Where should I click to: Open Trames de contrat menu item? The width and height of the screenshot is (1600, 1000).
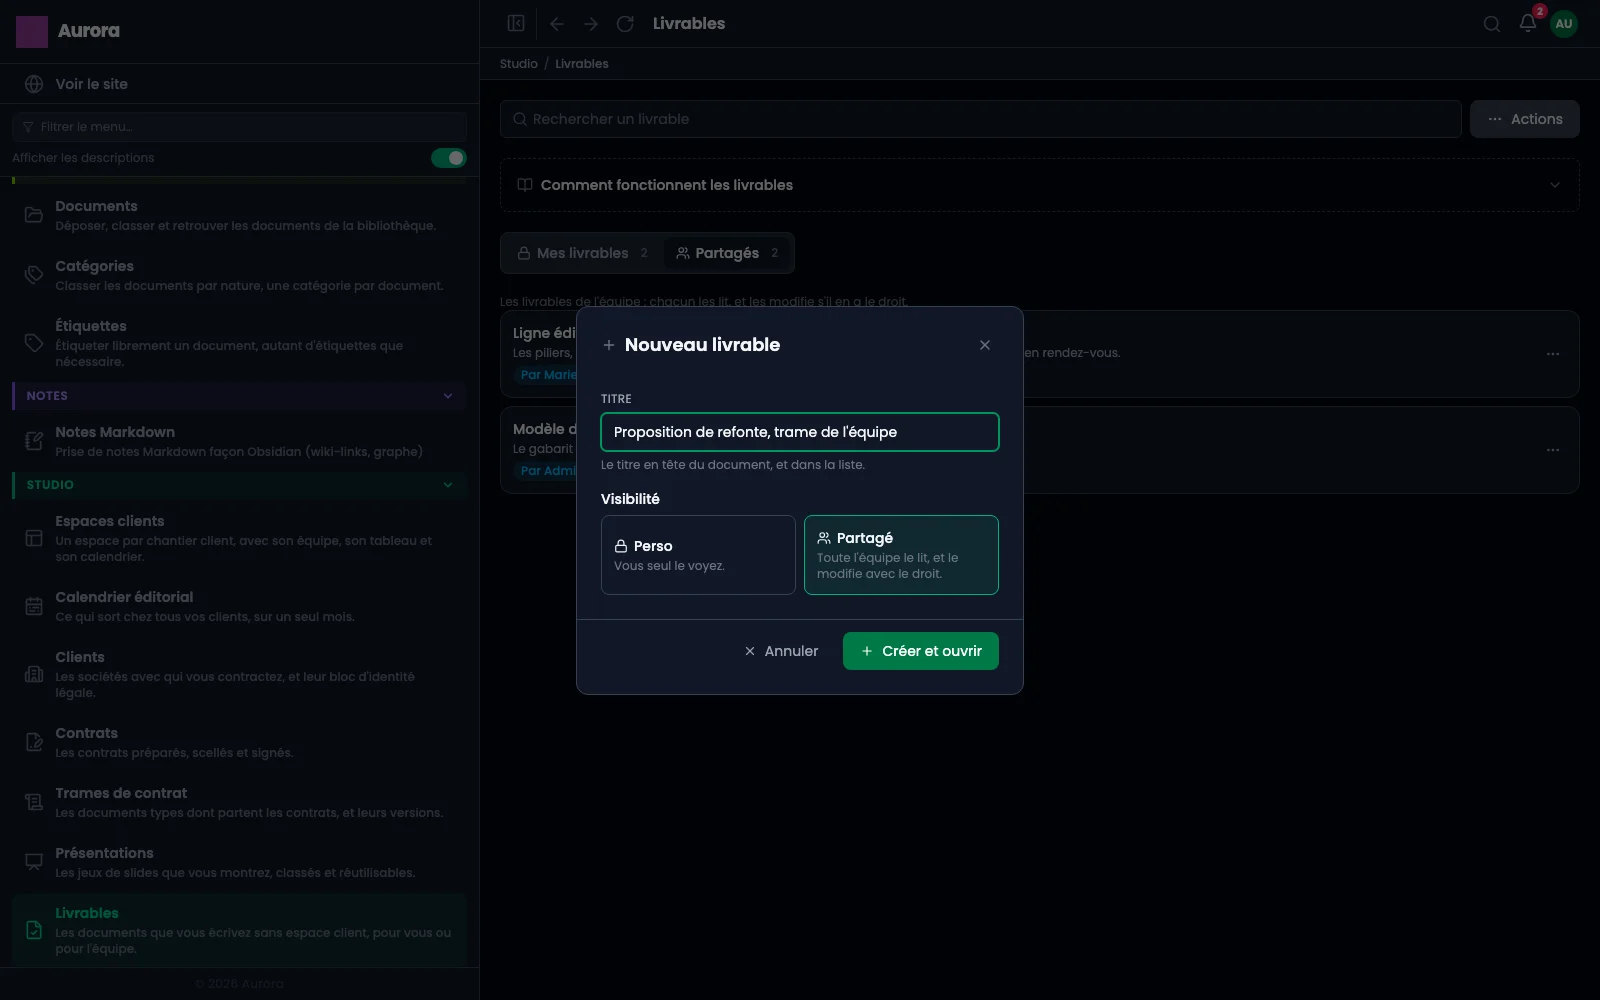pyautogui.click(x=240, y=802)
